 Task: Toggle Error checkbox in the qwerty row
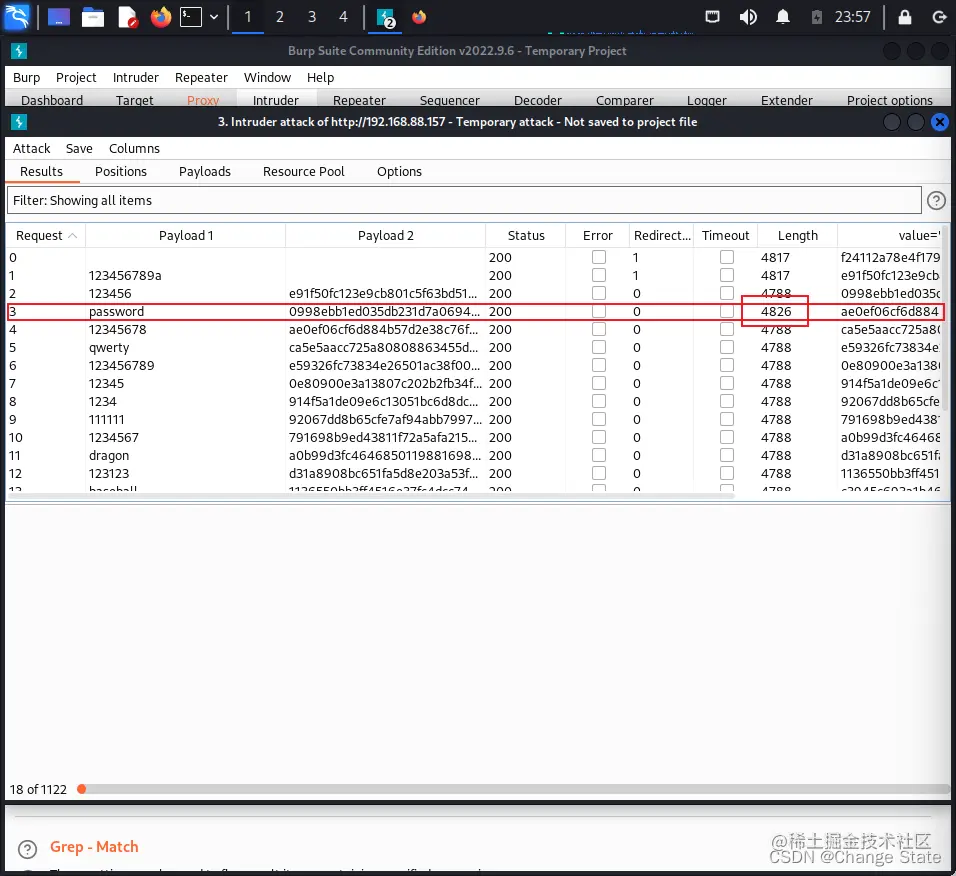(599, 347)
